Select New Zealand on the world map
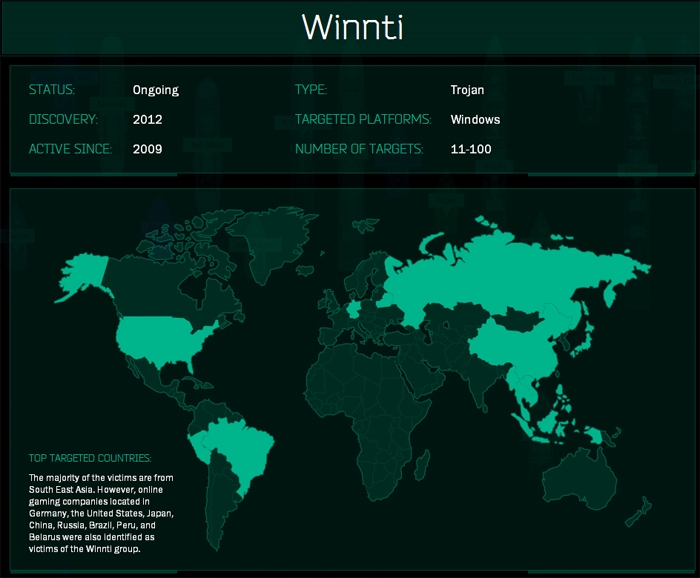This screenshot has width=700, height=578. 639,512
